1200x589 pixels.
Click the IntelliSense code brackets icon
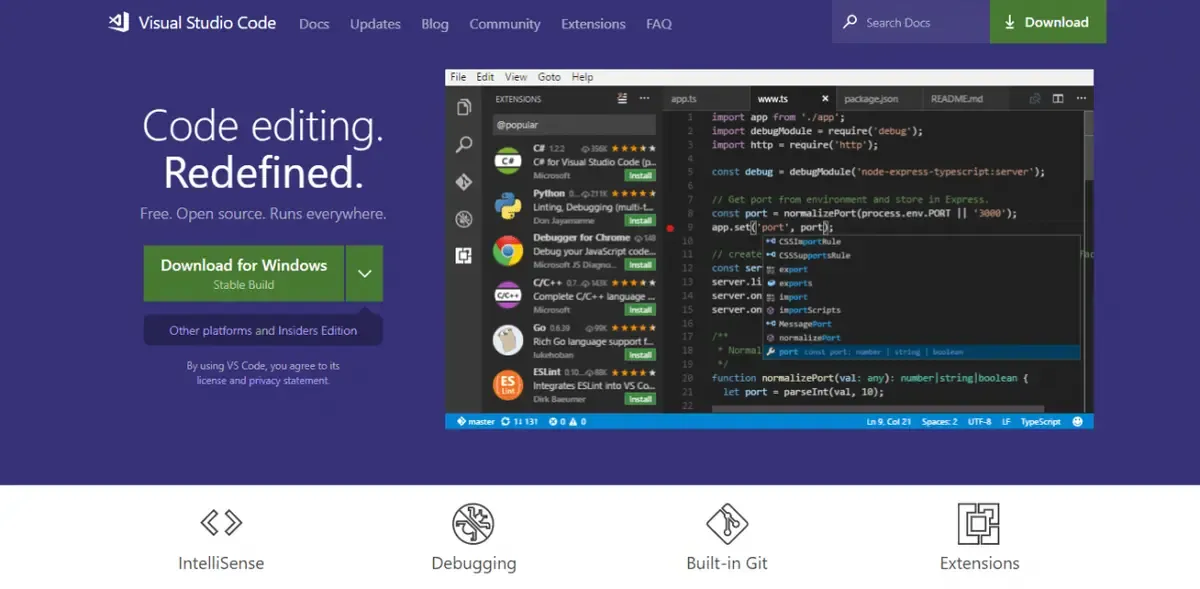(x=221, y=522)
